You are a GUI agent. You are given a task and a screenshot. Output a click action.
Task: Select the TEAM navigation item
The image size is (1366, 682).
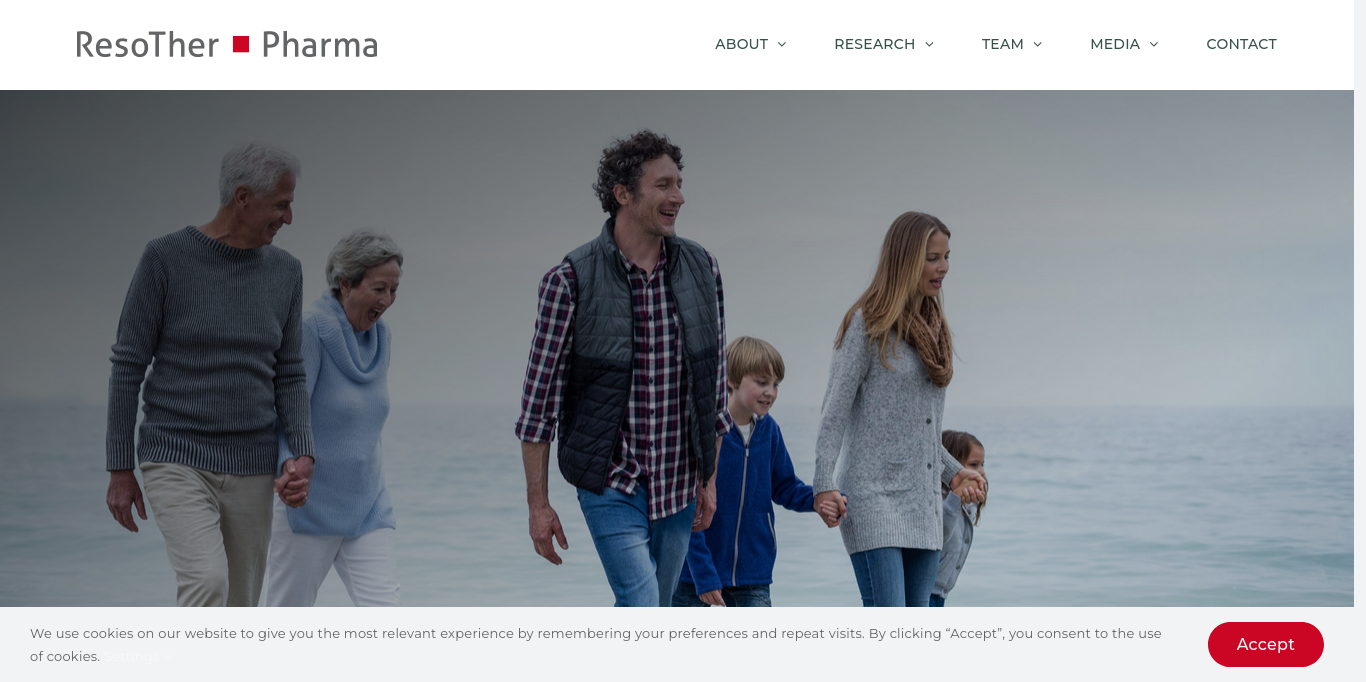(x=1002, y=44)
